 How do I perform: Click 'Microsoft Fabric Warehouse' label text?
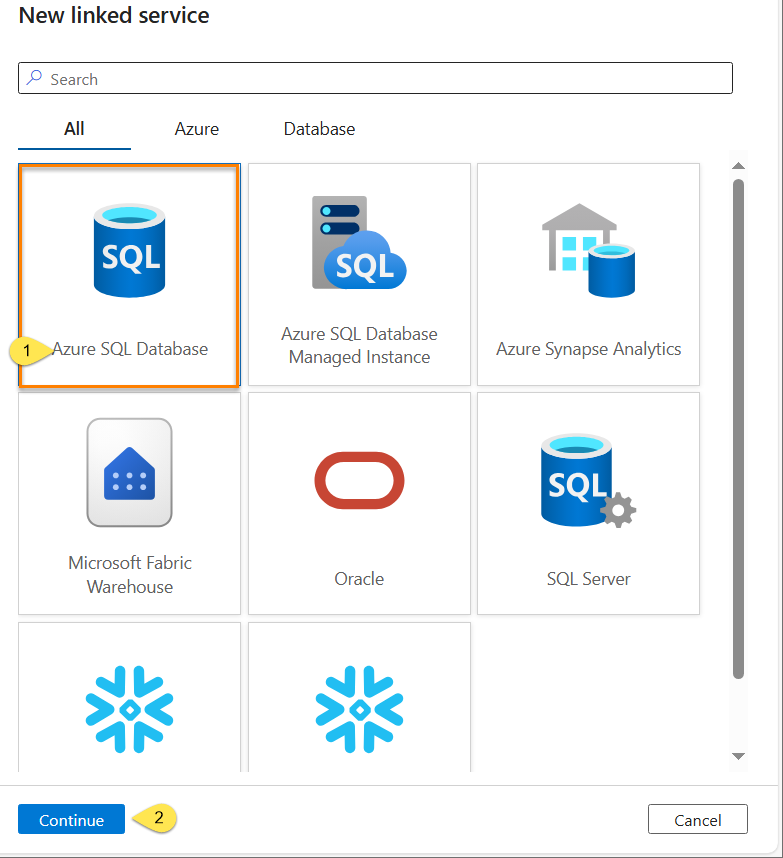130,575
